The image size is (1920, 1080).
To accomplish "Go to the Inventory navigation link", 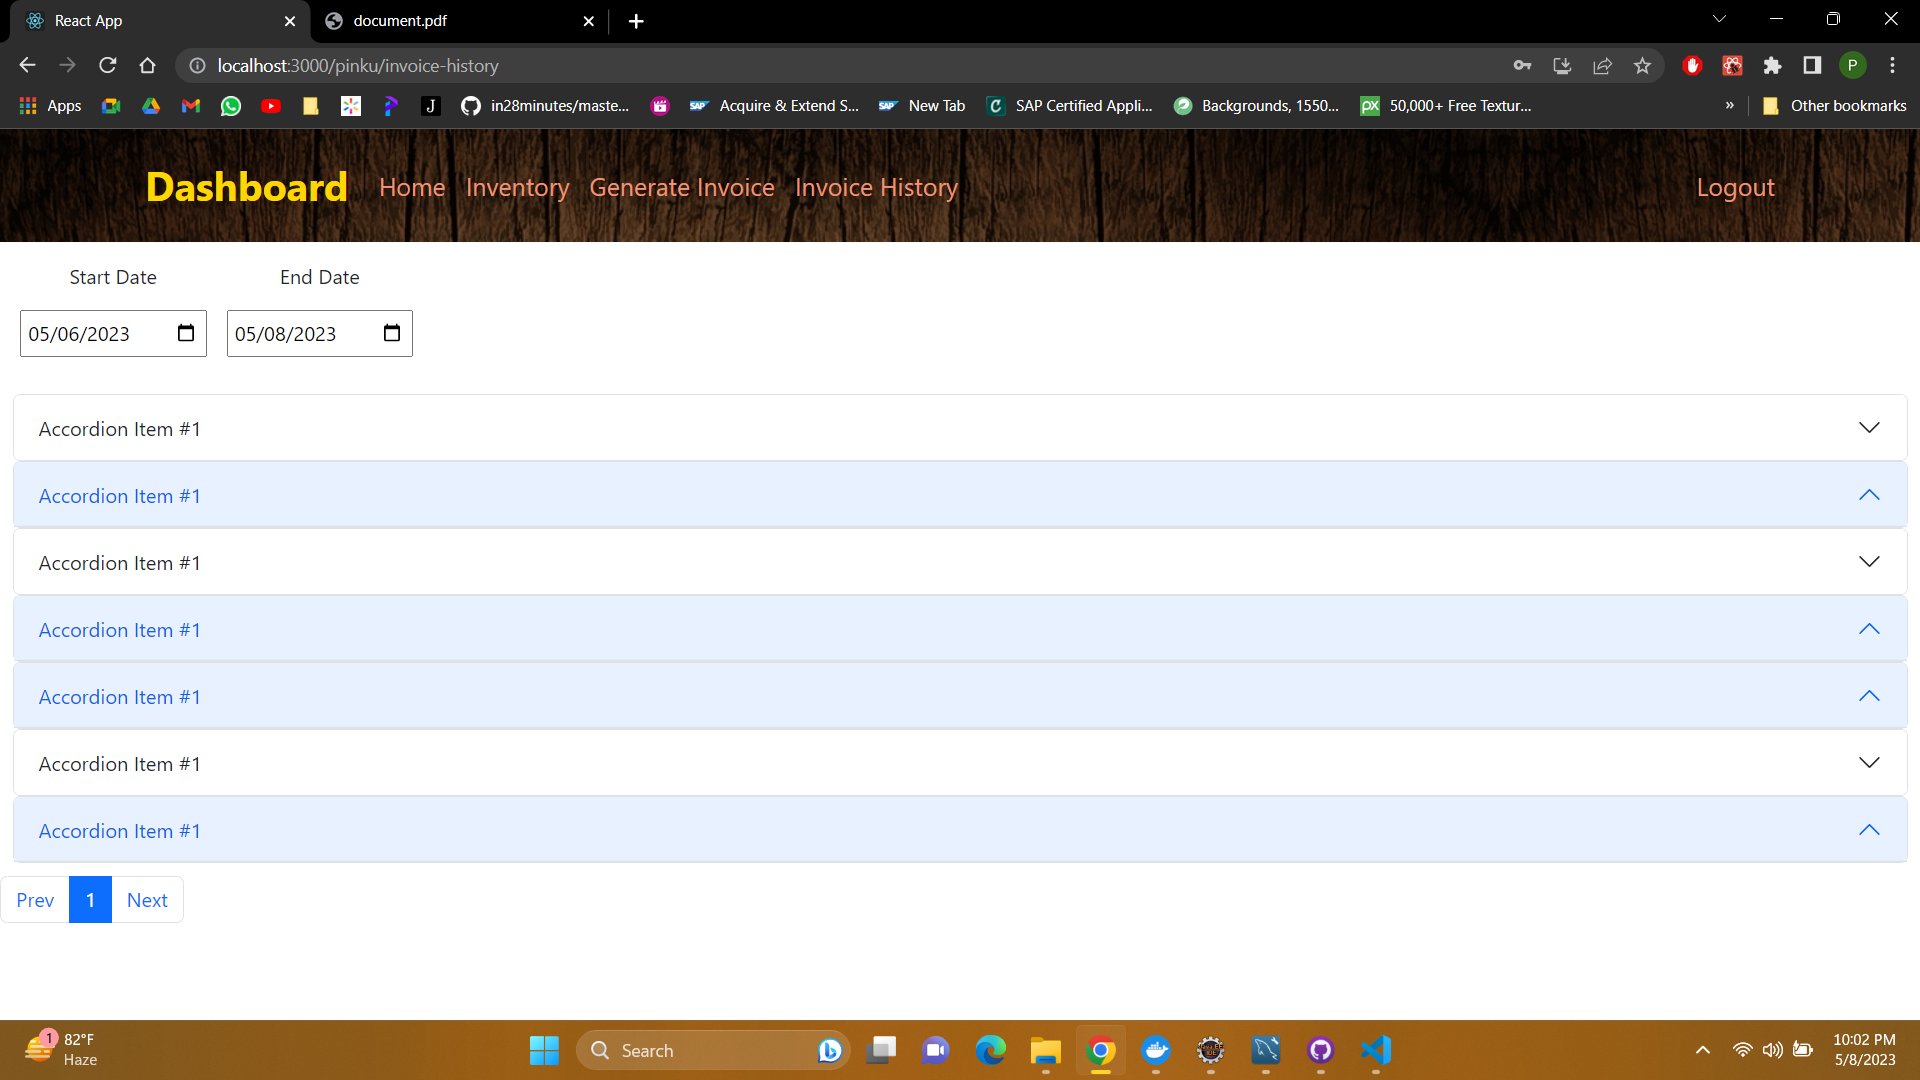I will 517,187.
